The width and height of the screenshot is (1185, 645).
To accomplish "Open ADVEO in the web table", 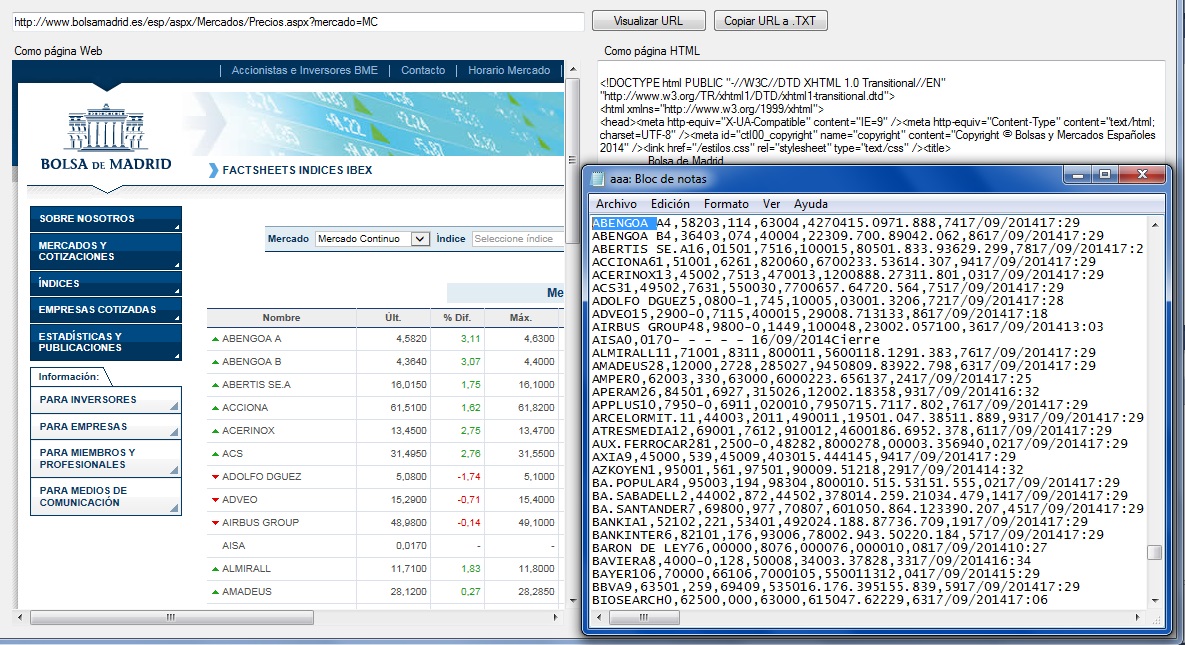I will (x=240, y=500).
